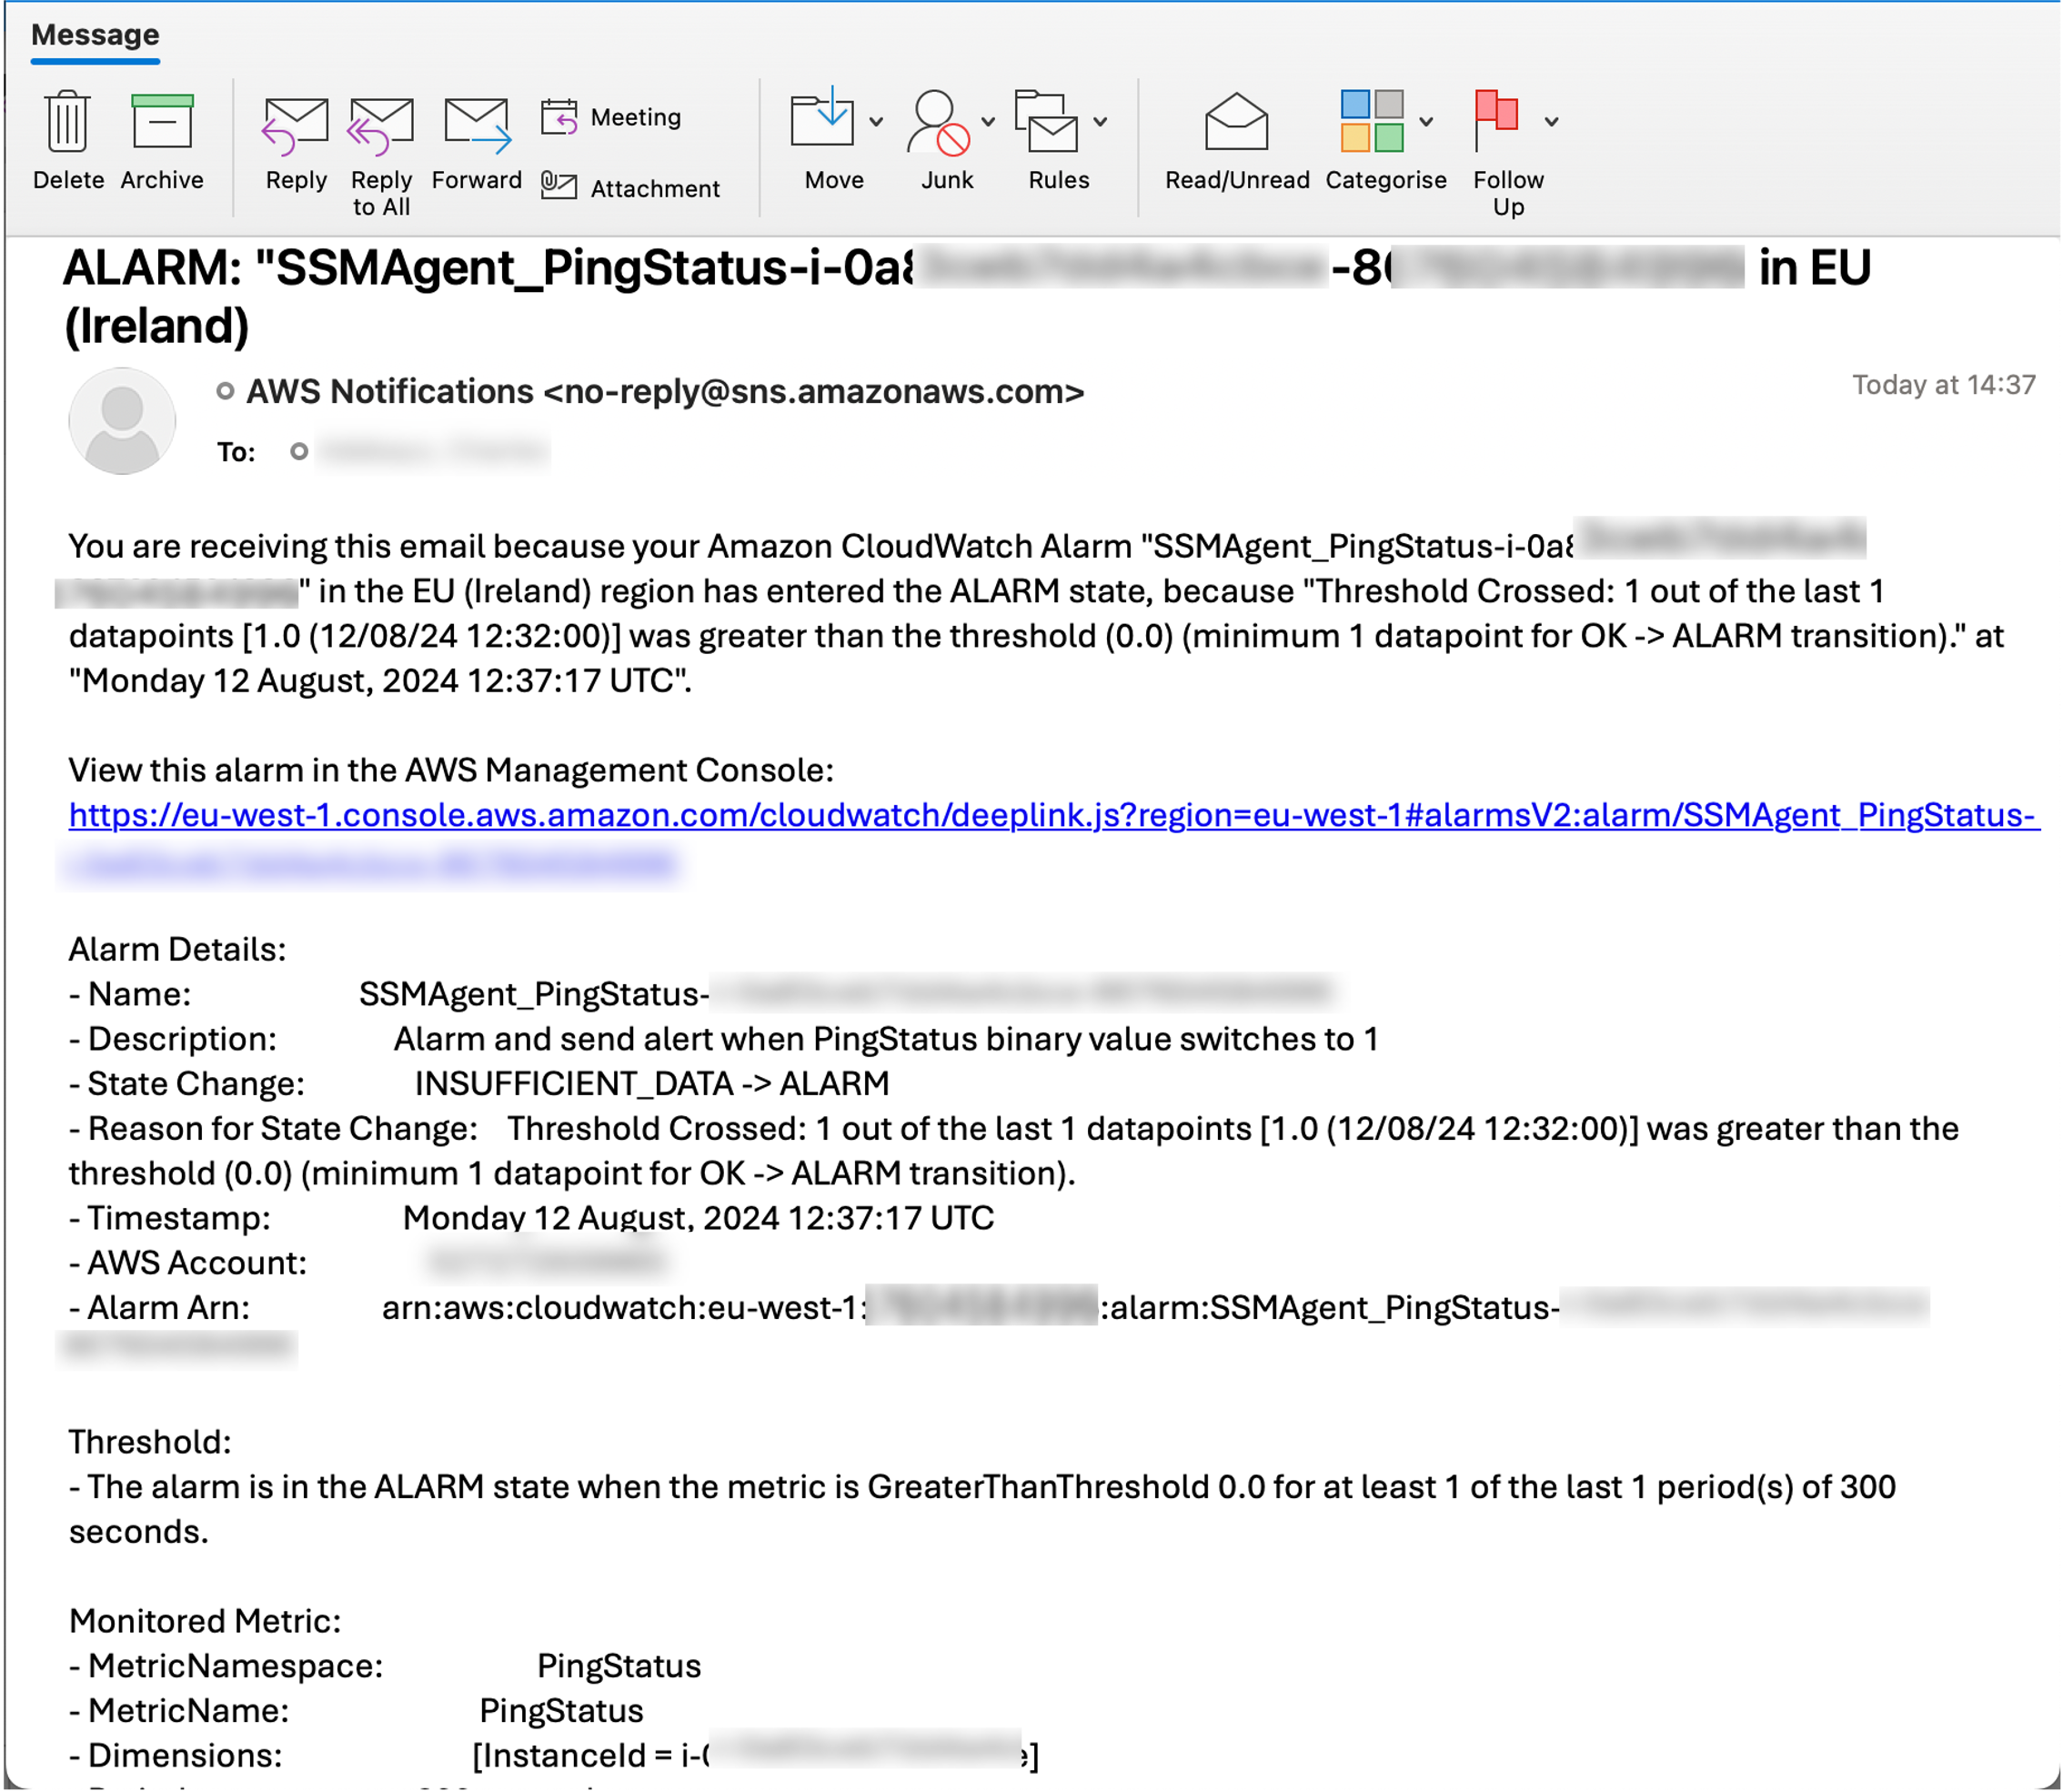Open the Follow Up dropdown
The width and height of the screenshot is (2063, 1792).
coord(1551,120)
